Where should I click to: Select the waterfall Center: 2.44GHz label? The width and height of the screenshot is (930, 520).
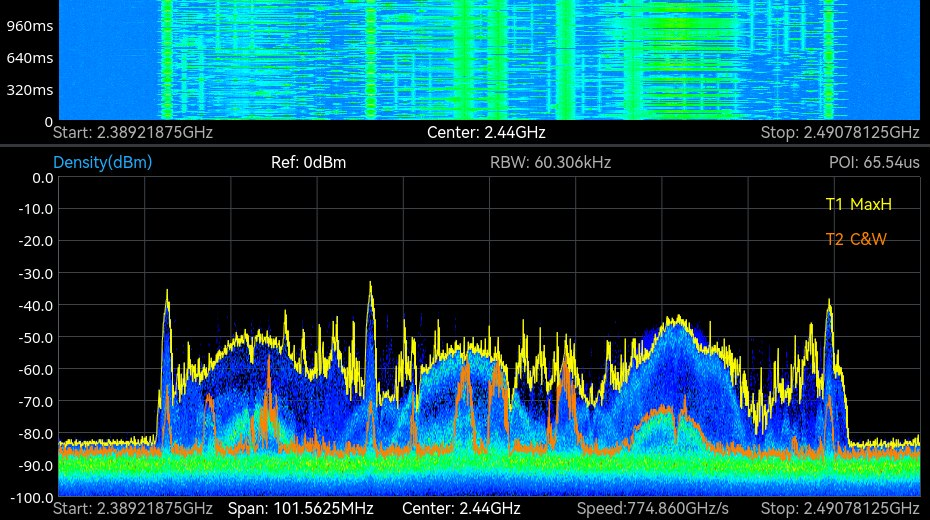coord(486,132)
